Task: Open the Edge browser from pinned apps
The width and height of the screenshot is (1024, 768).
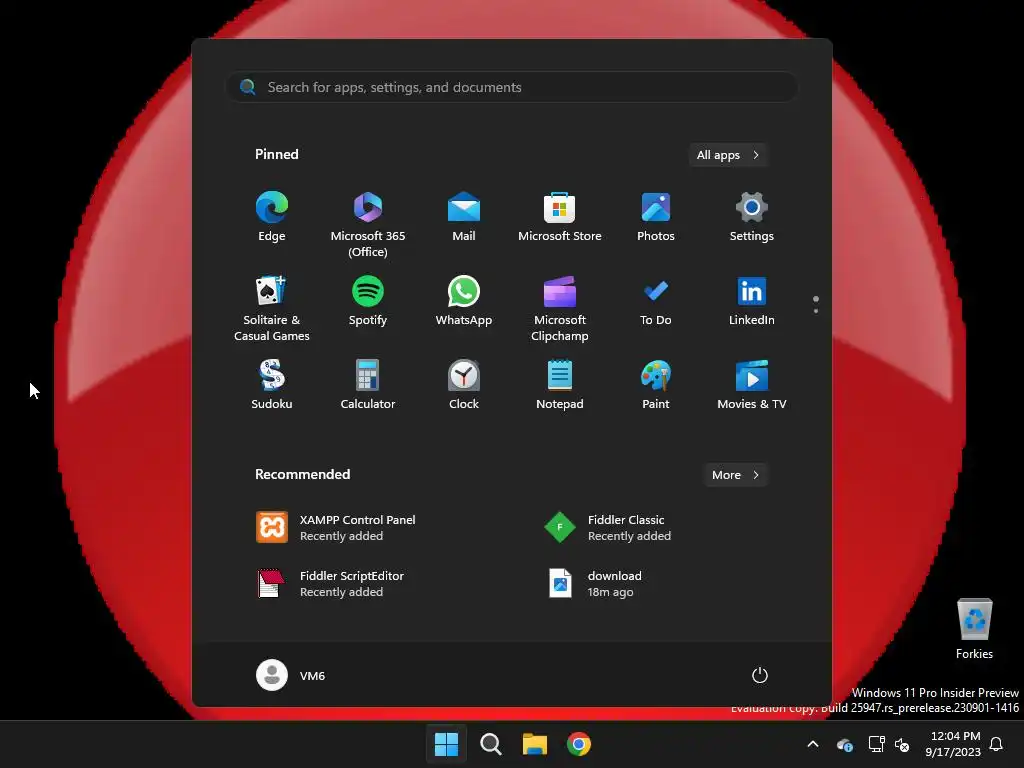Action: pos(272,217)
